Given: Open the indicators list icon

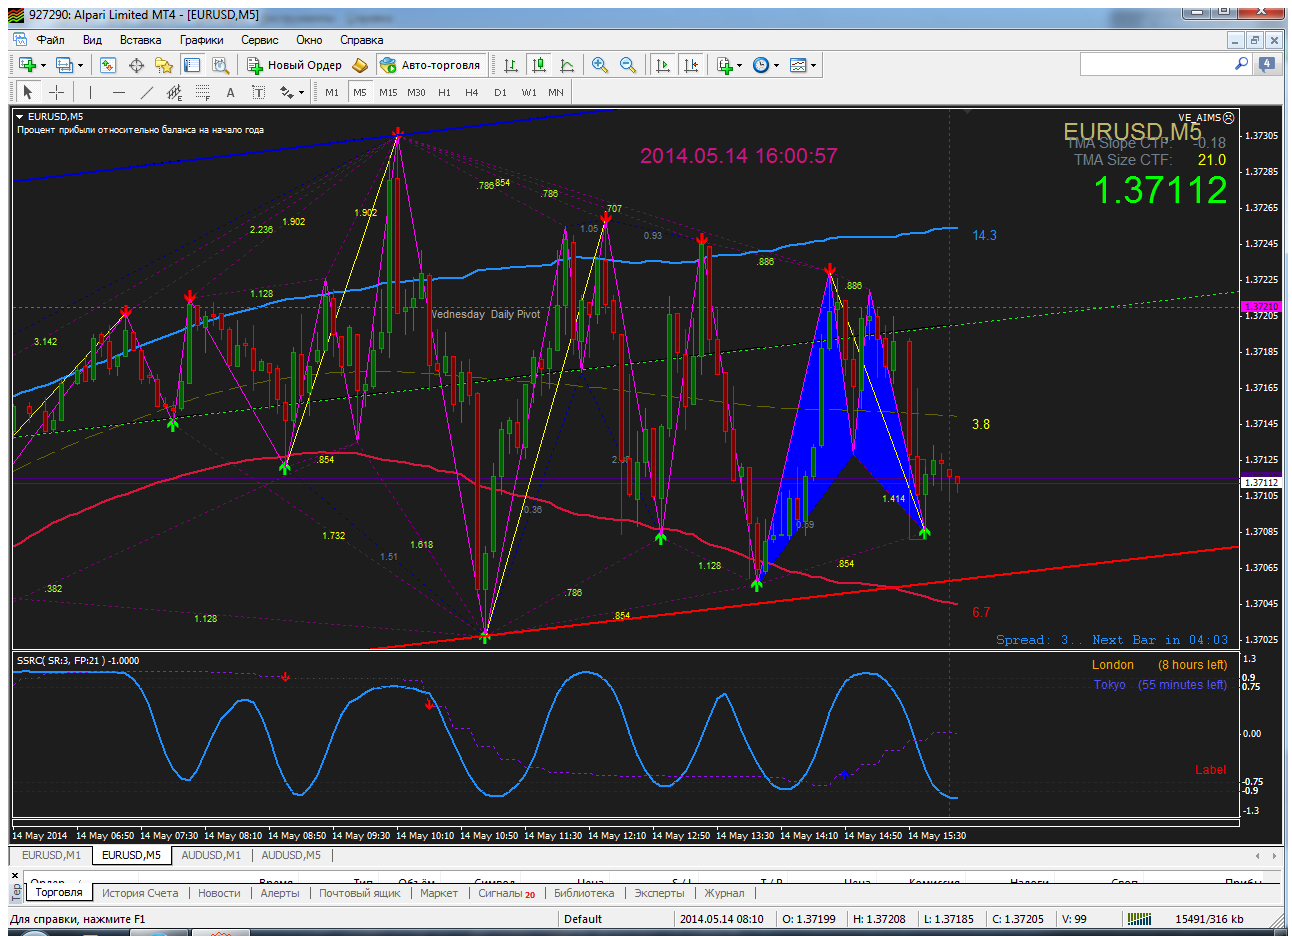Looking at the screenshot, I should point(725,65).
